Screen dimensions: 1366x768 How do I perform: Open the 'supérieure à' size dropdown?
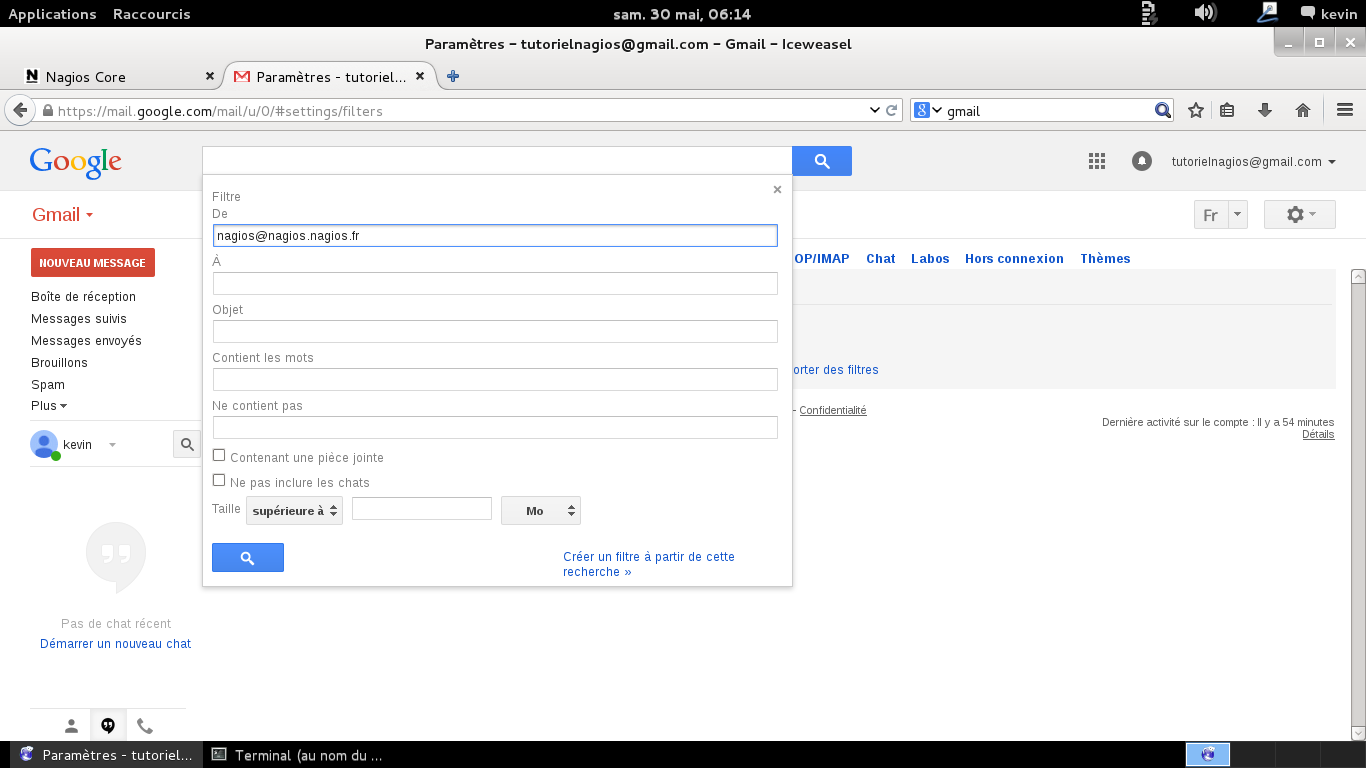pos(294,510)
